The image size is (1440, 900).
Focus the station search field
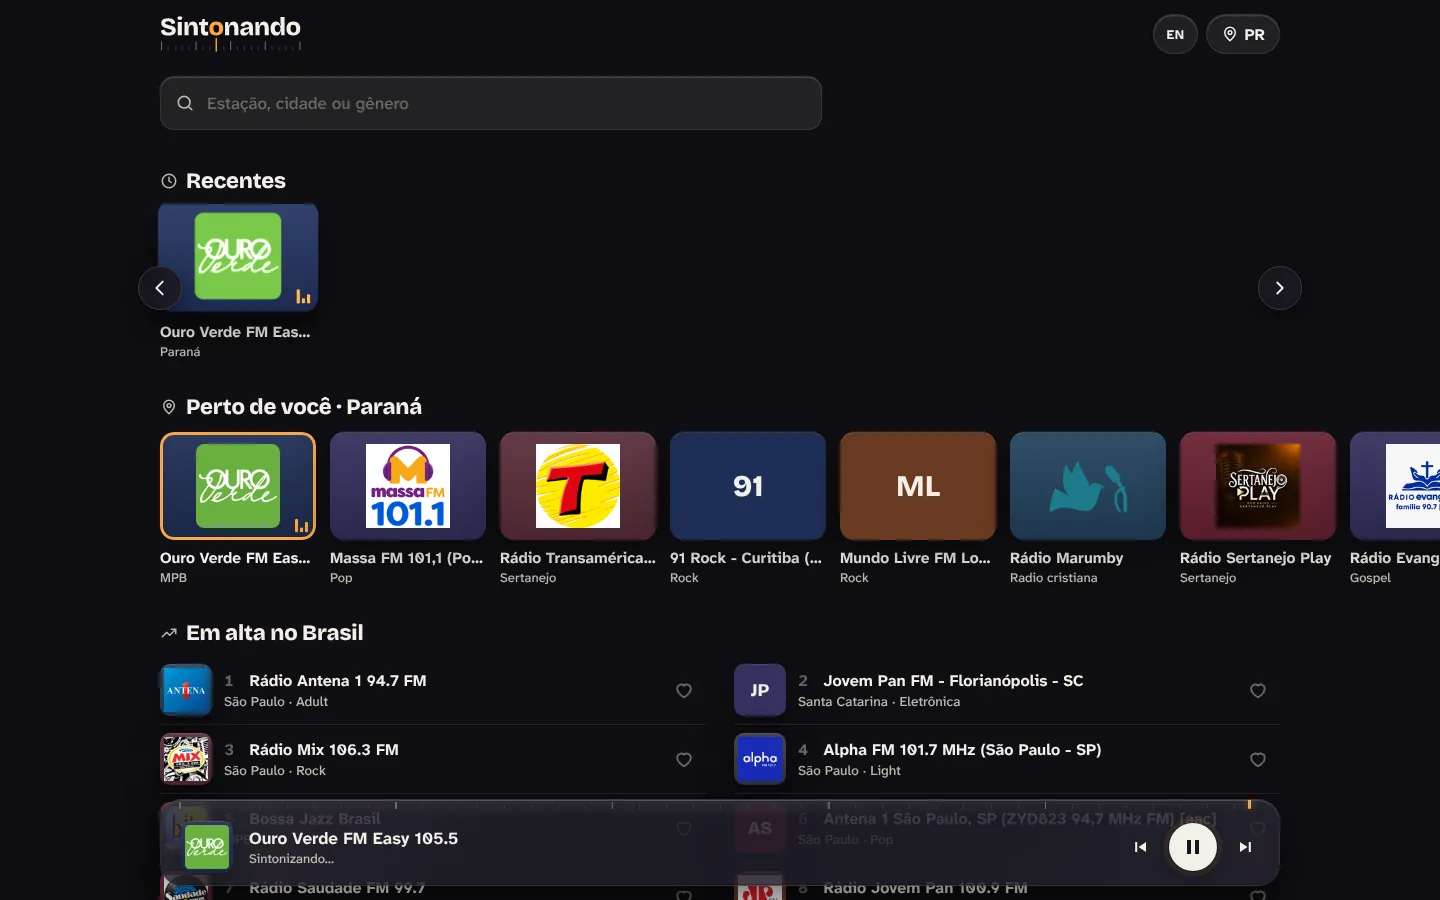pos(491,103)
